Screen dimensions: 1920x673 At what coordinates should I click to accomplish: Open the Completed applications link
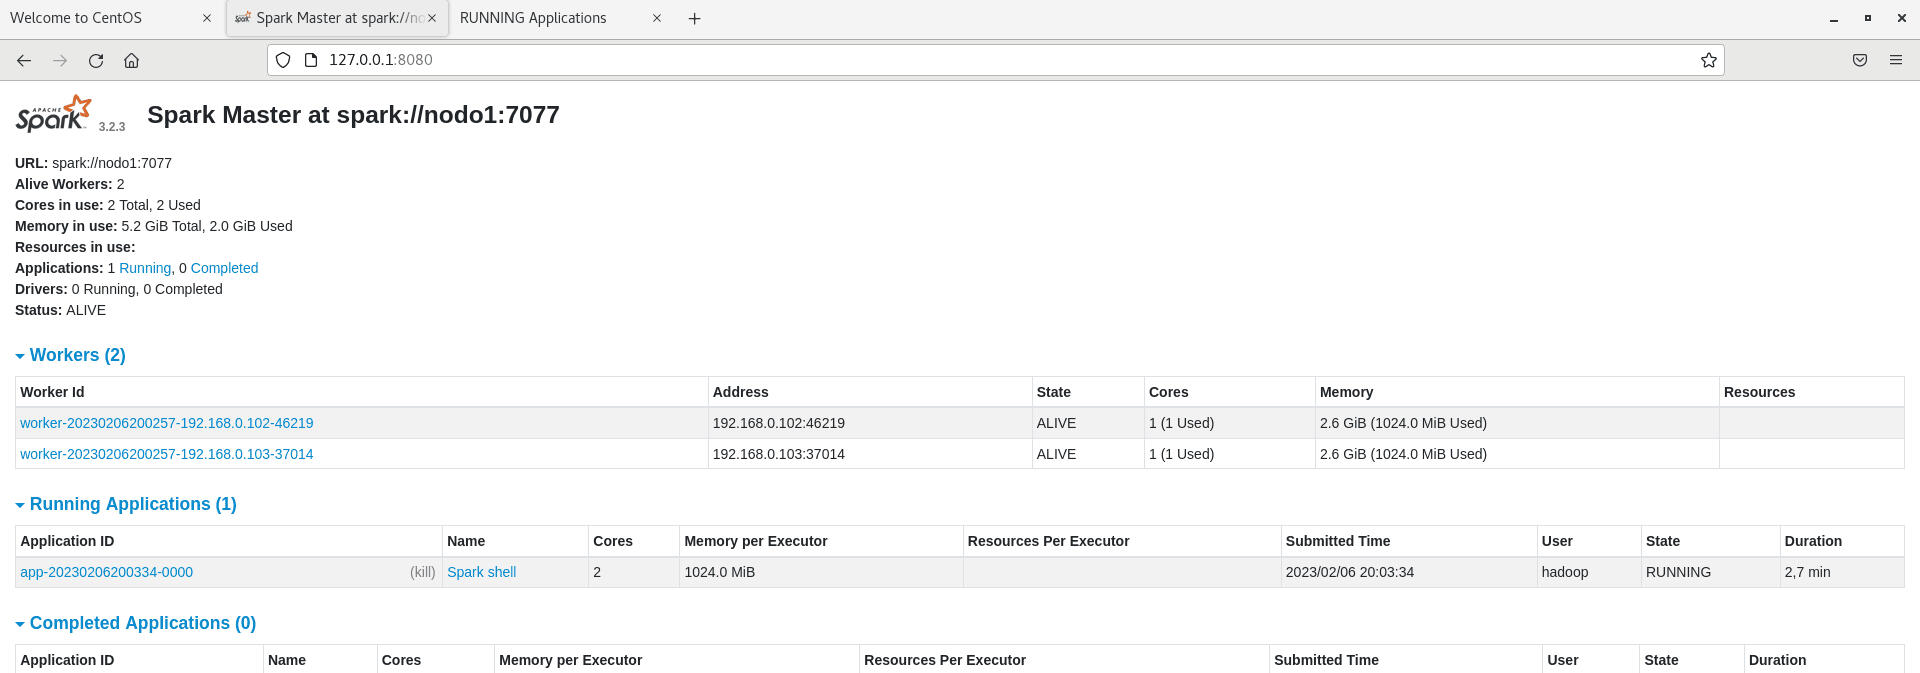tap(224, 268)
